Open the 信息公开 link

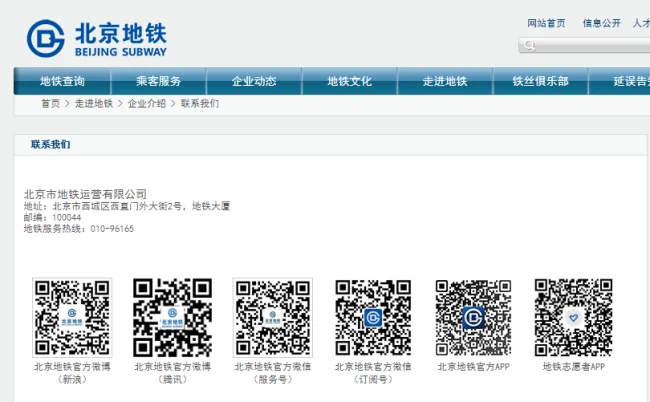point(601,23)
